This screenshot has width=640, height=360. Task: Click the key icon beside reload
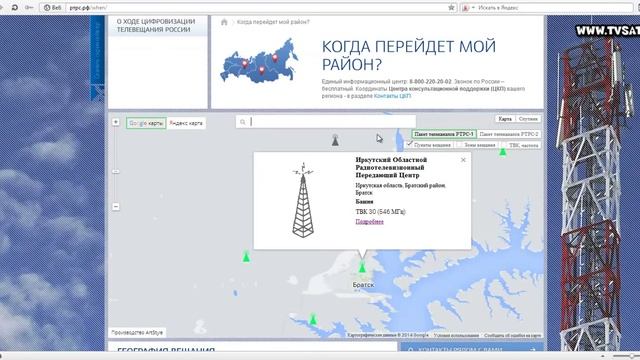pos(29,7)
